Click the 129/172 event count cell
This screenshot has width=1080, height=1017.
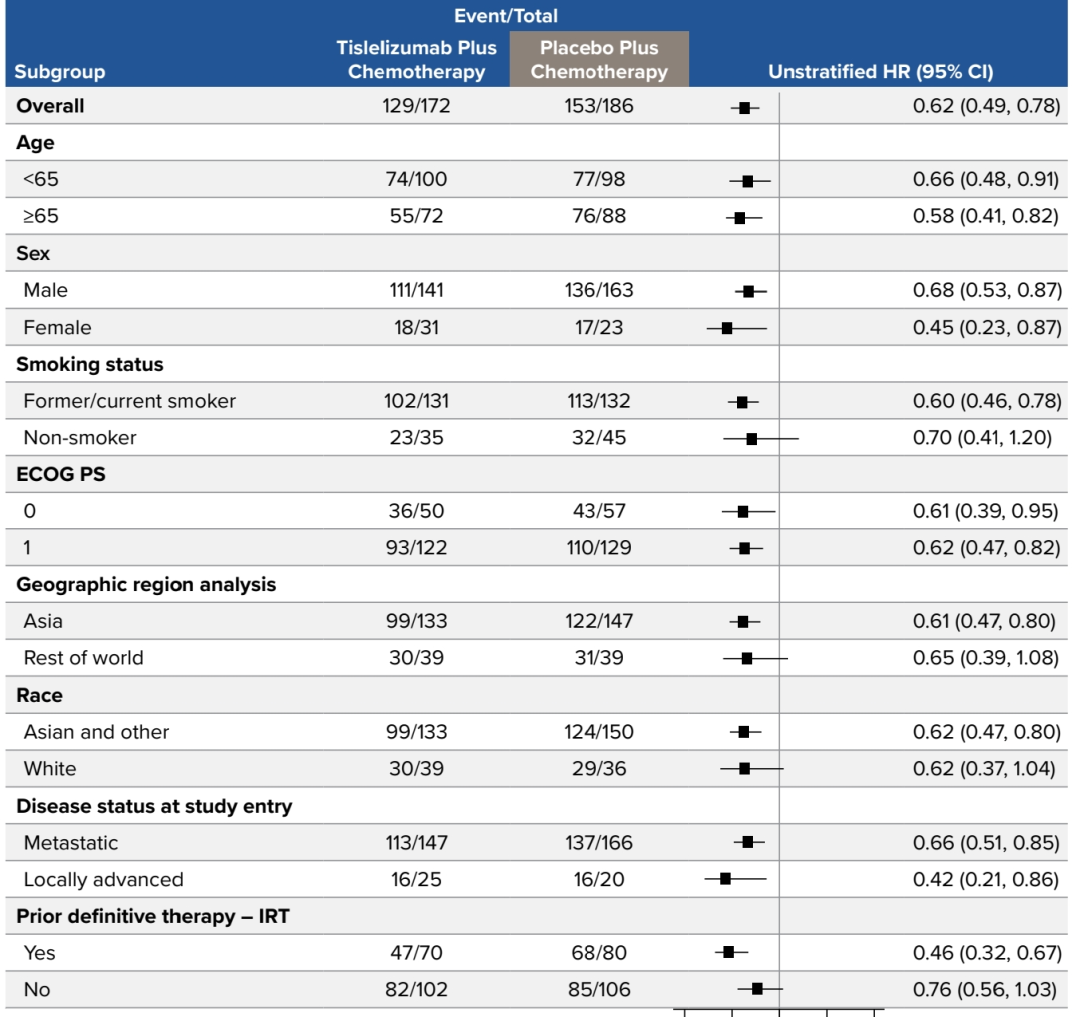[x=416, y=106]
